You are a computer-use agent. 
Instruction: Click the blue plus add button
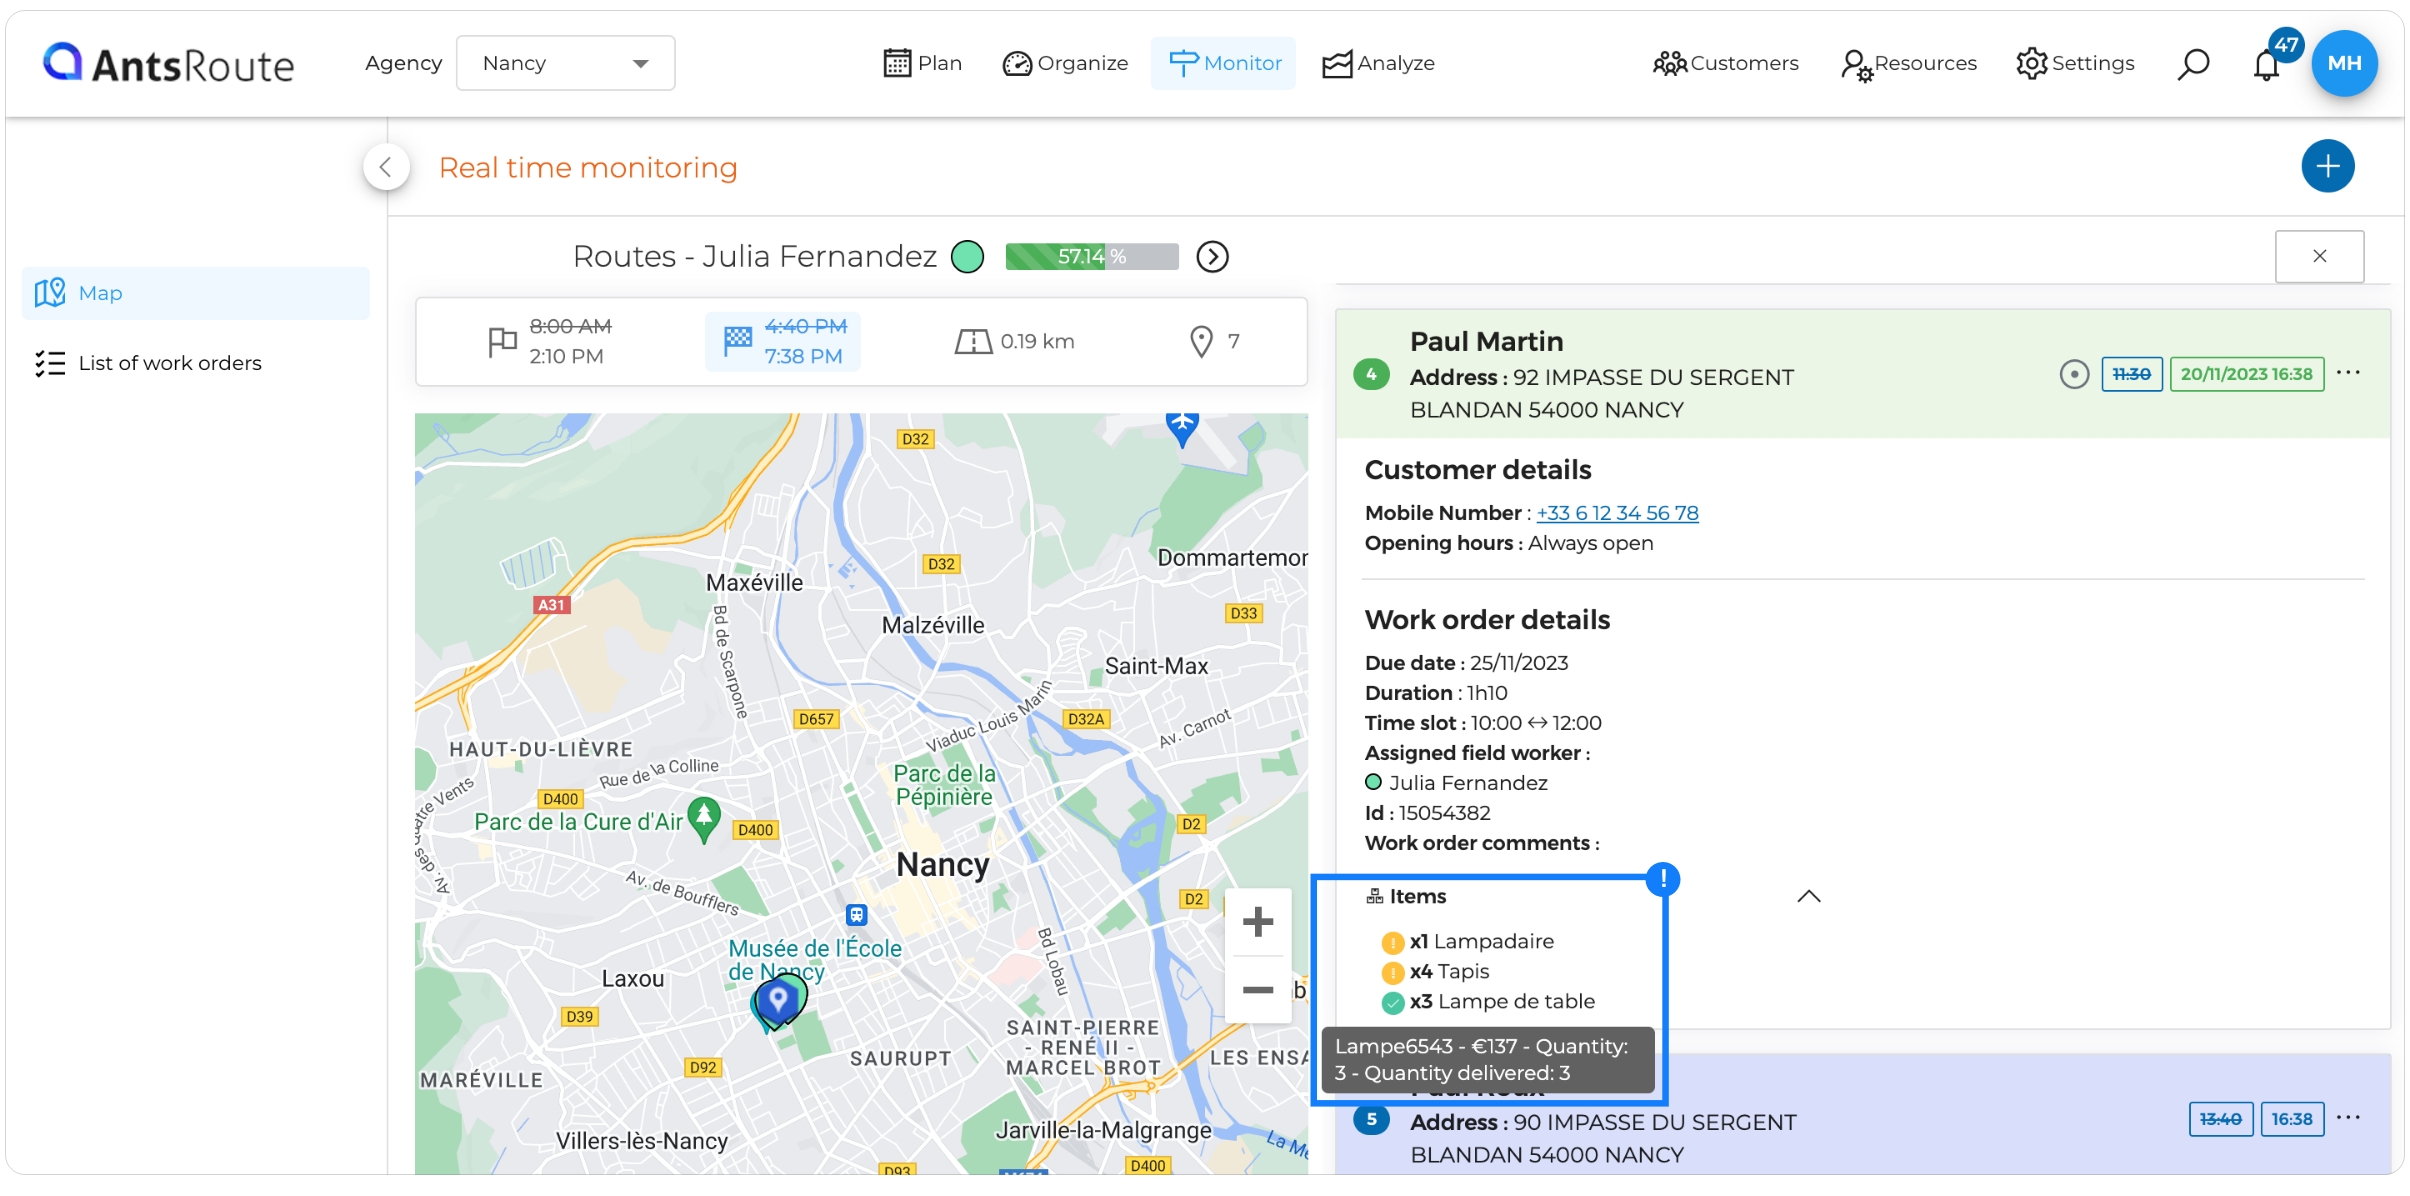pos(2327,166)
